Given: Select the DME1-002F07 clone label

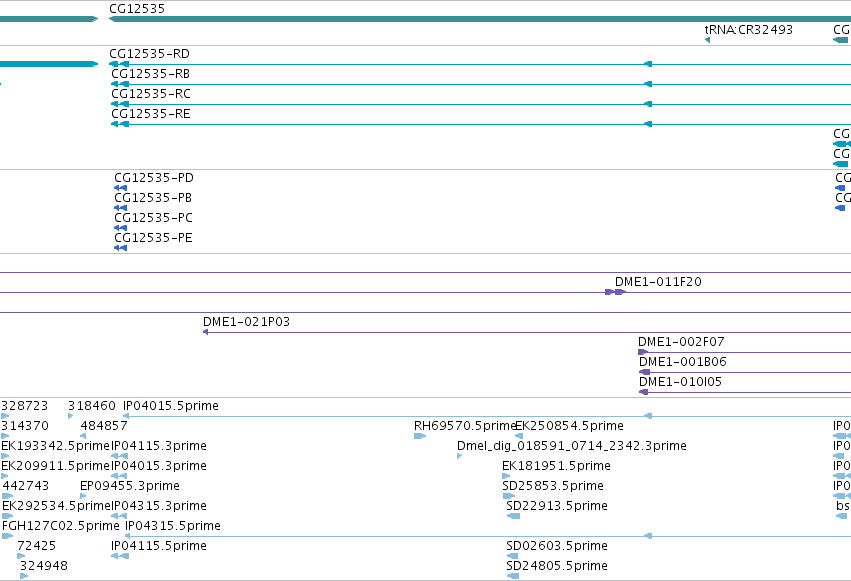Looking at the screenshot, I should coord(681,342).
